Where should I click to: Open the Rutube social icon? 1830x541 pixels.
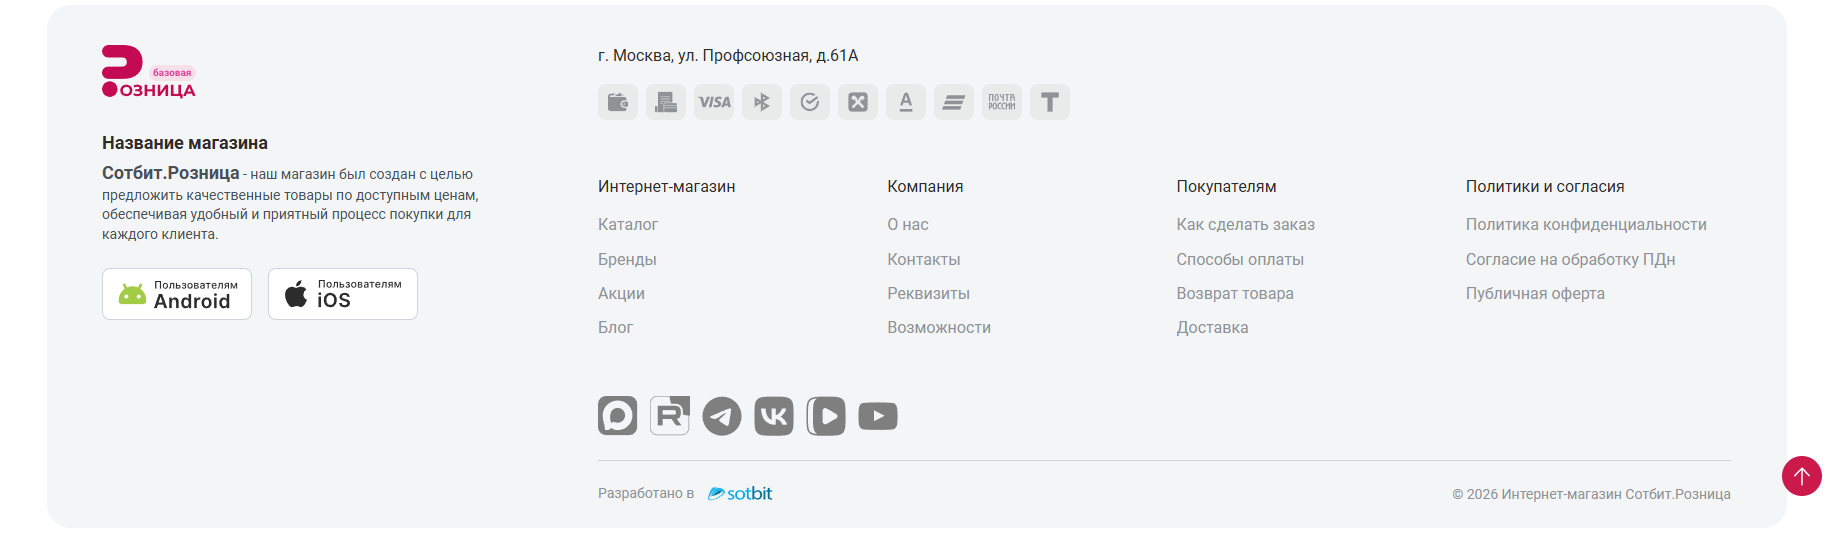click(x=670, y=416)
